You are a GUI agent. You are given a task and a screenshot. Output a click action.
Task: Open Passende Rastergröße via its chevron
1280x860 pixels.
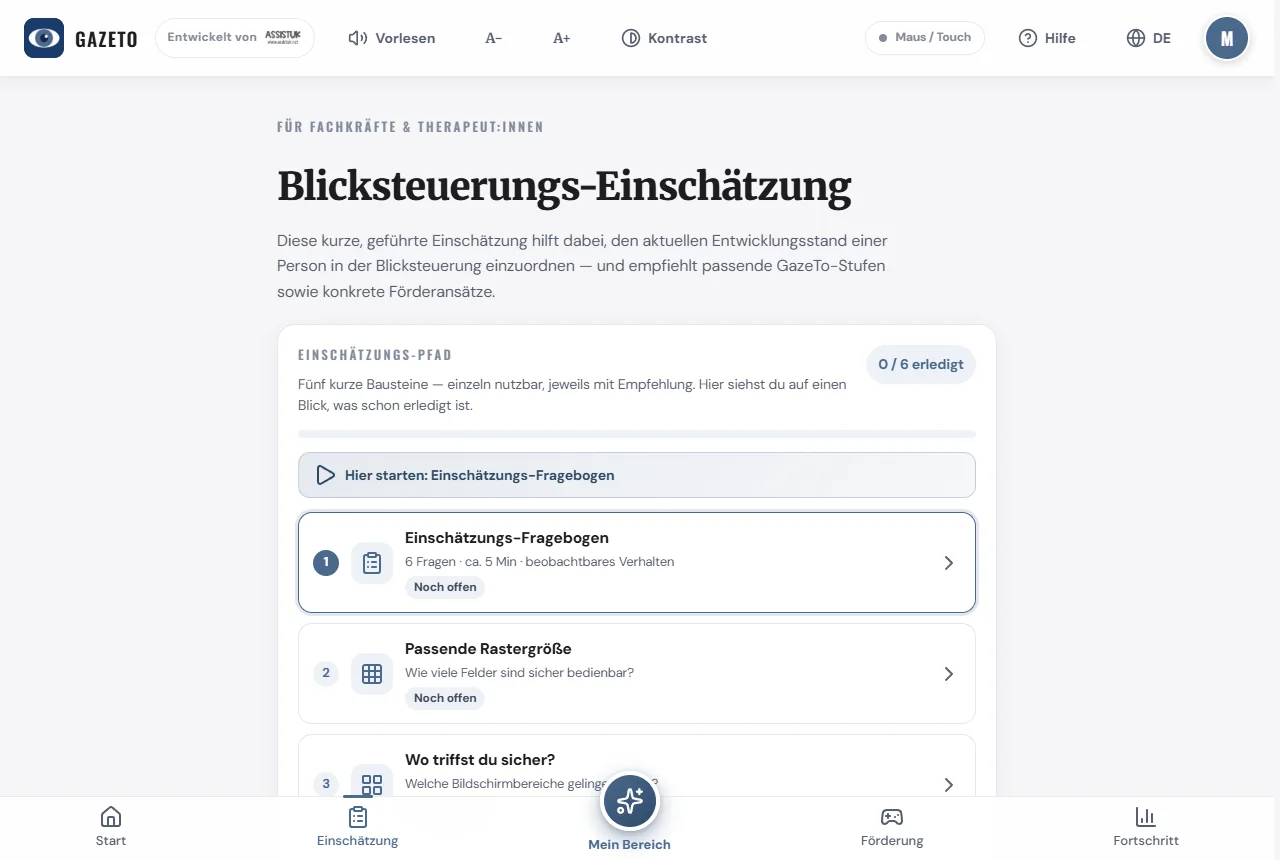click(949, 674)
